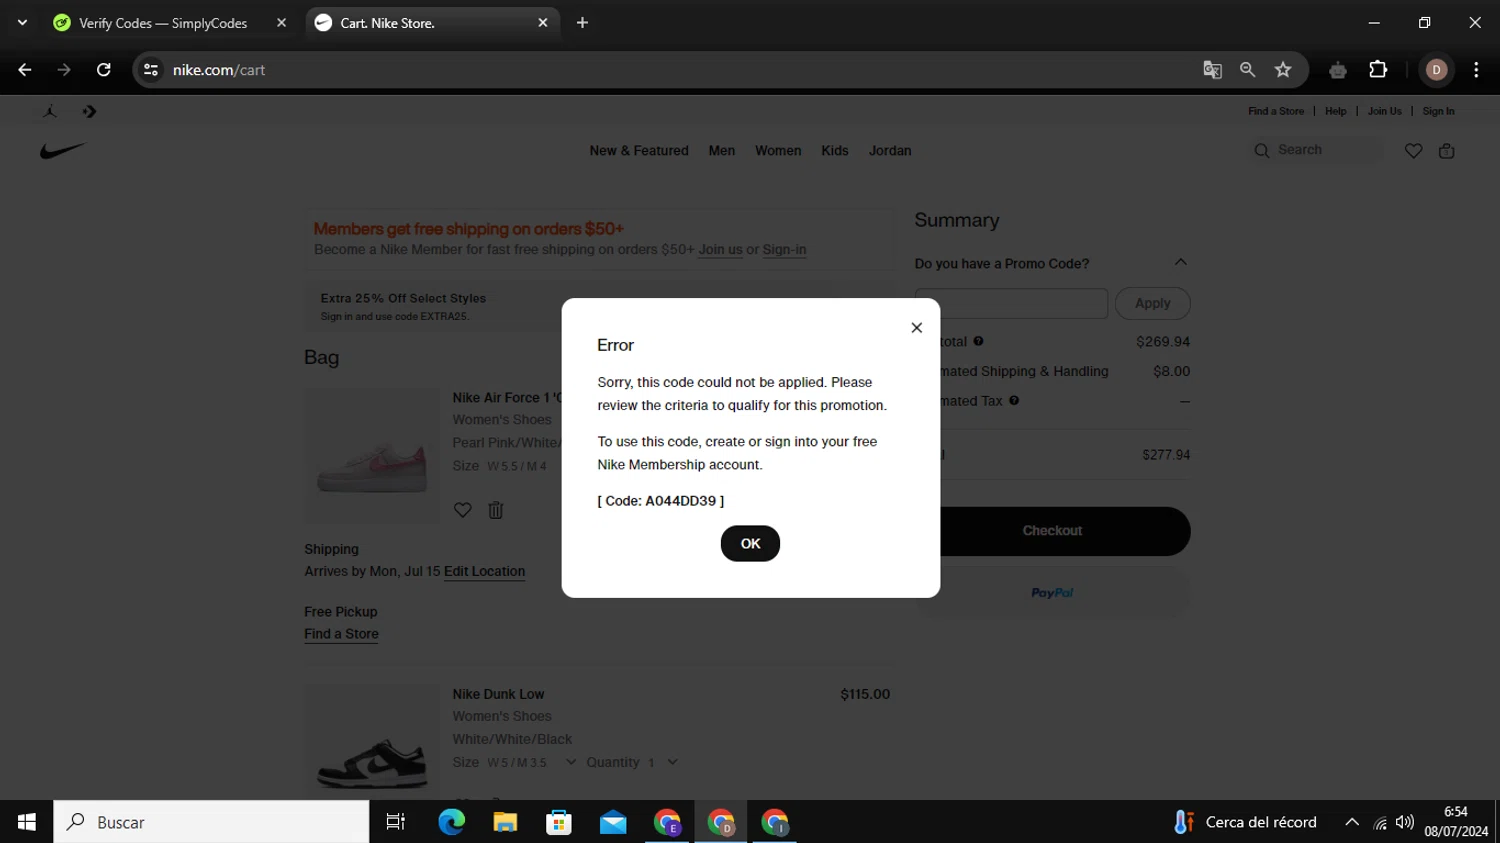Open Nike Dunk Low product thumbnail

(372, 742)
